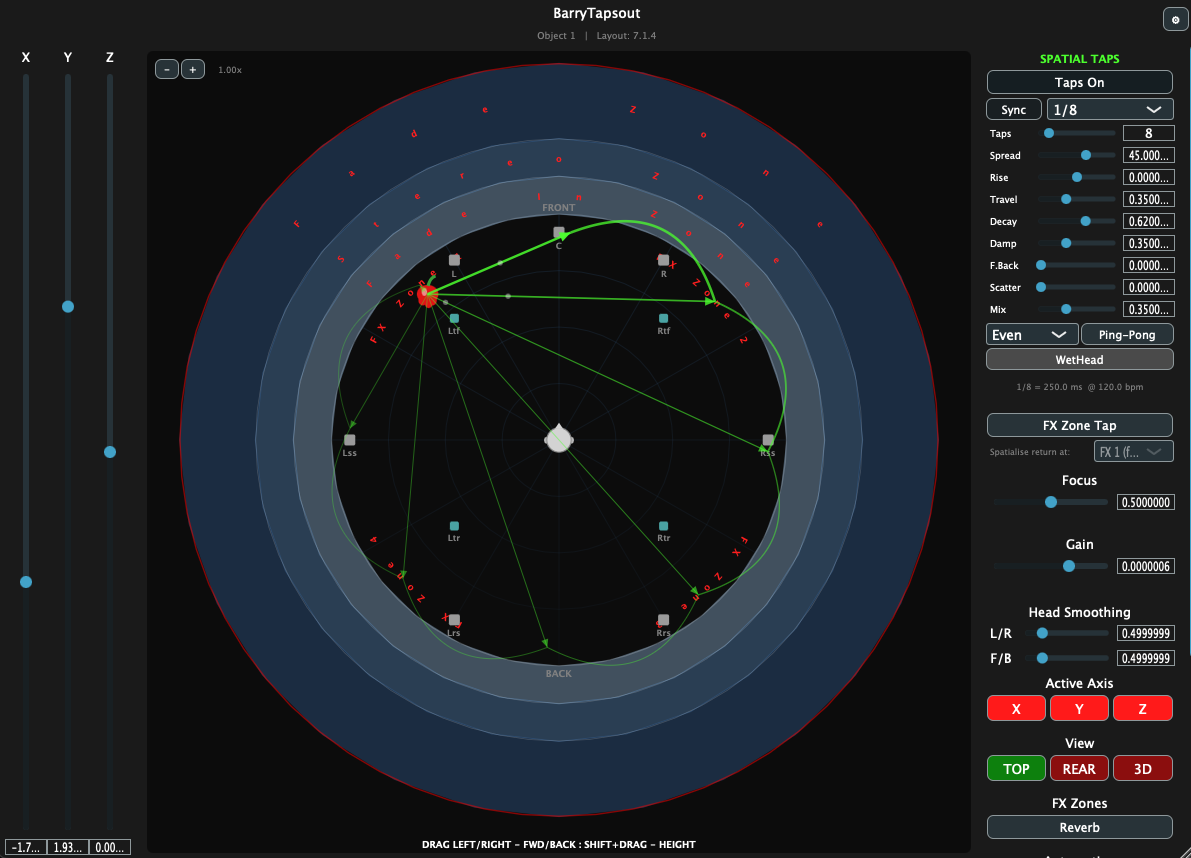Click the Mix value field 0.3500
Image resolution: width=1191 pixels, height=858 pixels.
(x=1148, y=309)
